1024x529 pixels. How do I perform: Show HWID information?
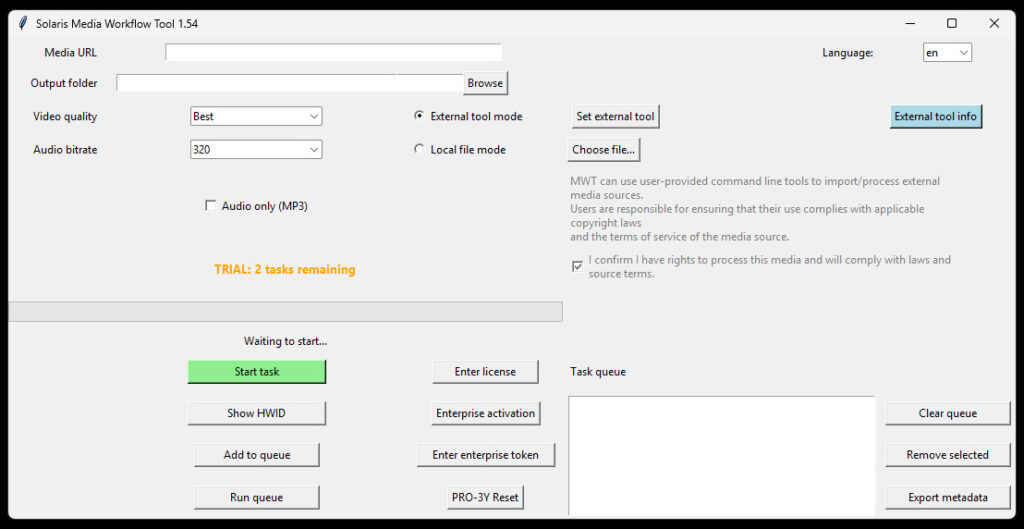[x=257, y=413]
